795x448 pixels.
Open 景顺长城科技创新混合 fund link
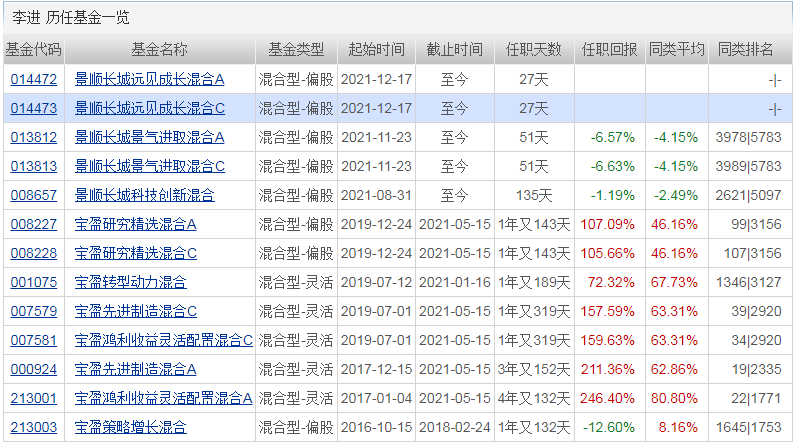point(144,195)
